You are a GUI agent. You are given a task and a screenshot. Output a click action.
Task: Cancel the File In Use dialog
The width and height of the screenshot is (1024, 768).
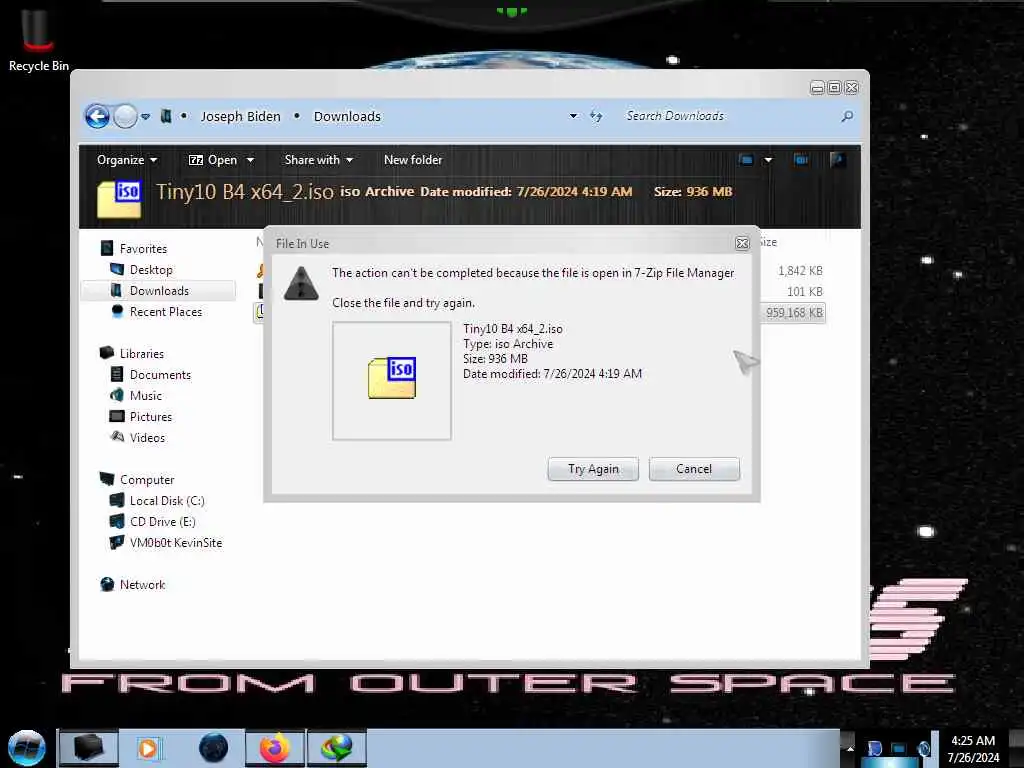point(694,469)
